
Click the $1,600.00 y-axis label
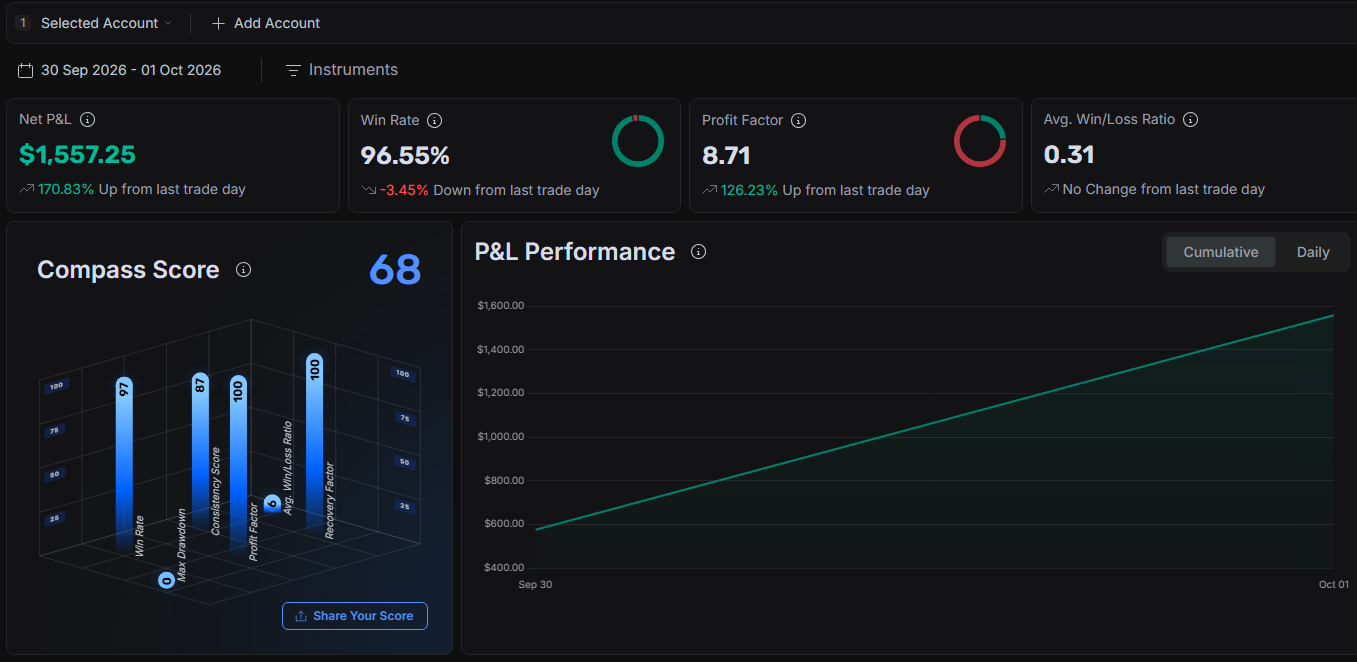(501, 305)
